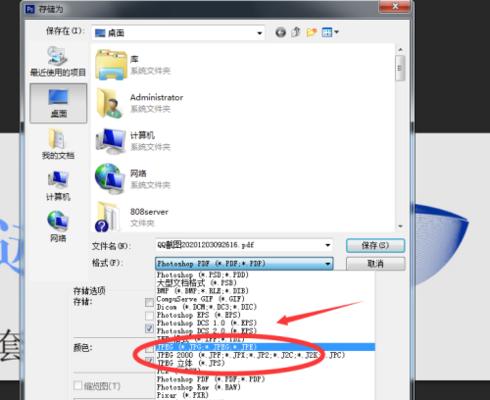Choose the highlighted JPEG (*.JPG;*.JPEG;*.JPE) format
This screenshot has height=400, width=490.
[x=266, y=347]
